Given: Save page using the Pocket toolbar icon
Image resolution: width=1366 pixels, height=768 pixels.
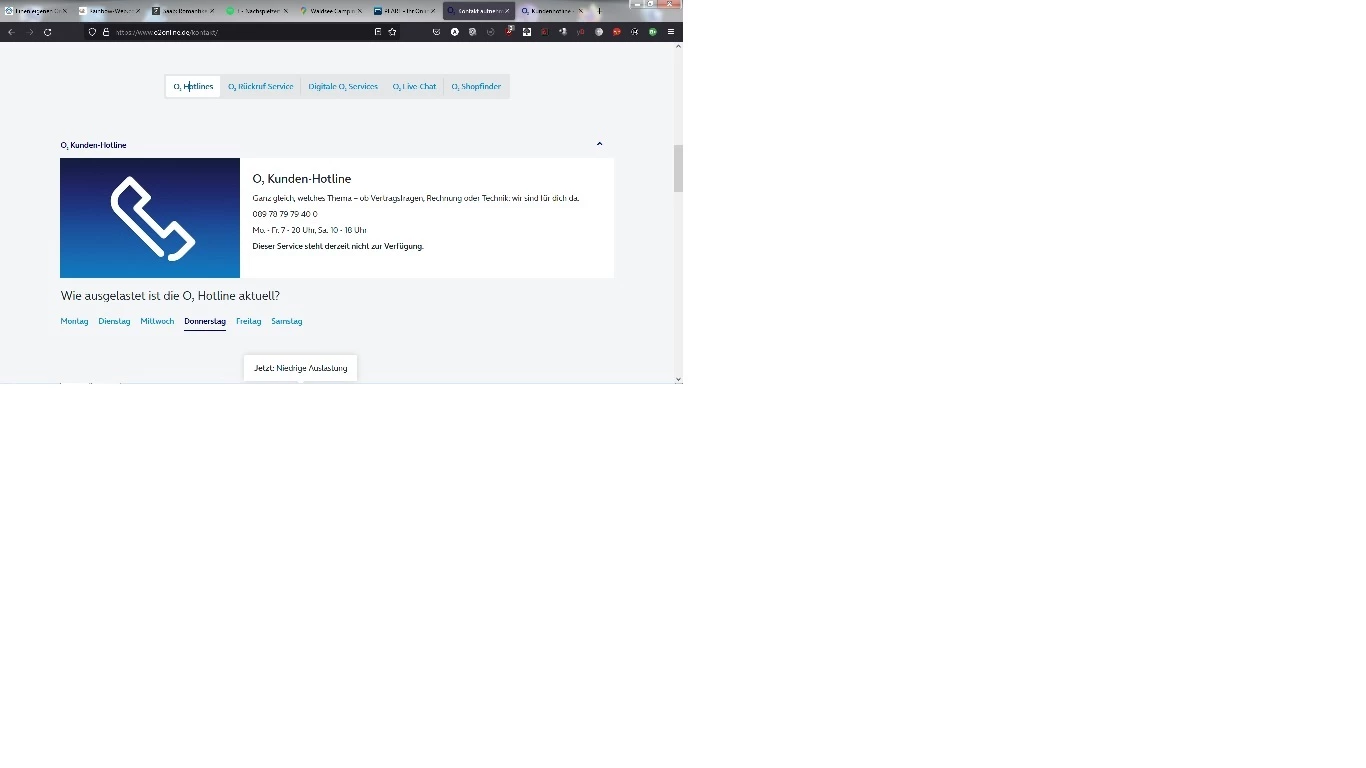Looking at the screenshot, I should click(x=436, y=32).
